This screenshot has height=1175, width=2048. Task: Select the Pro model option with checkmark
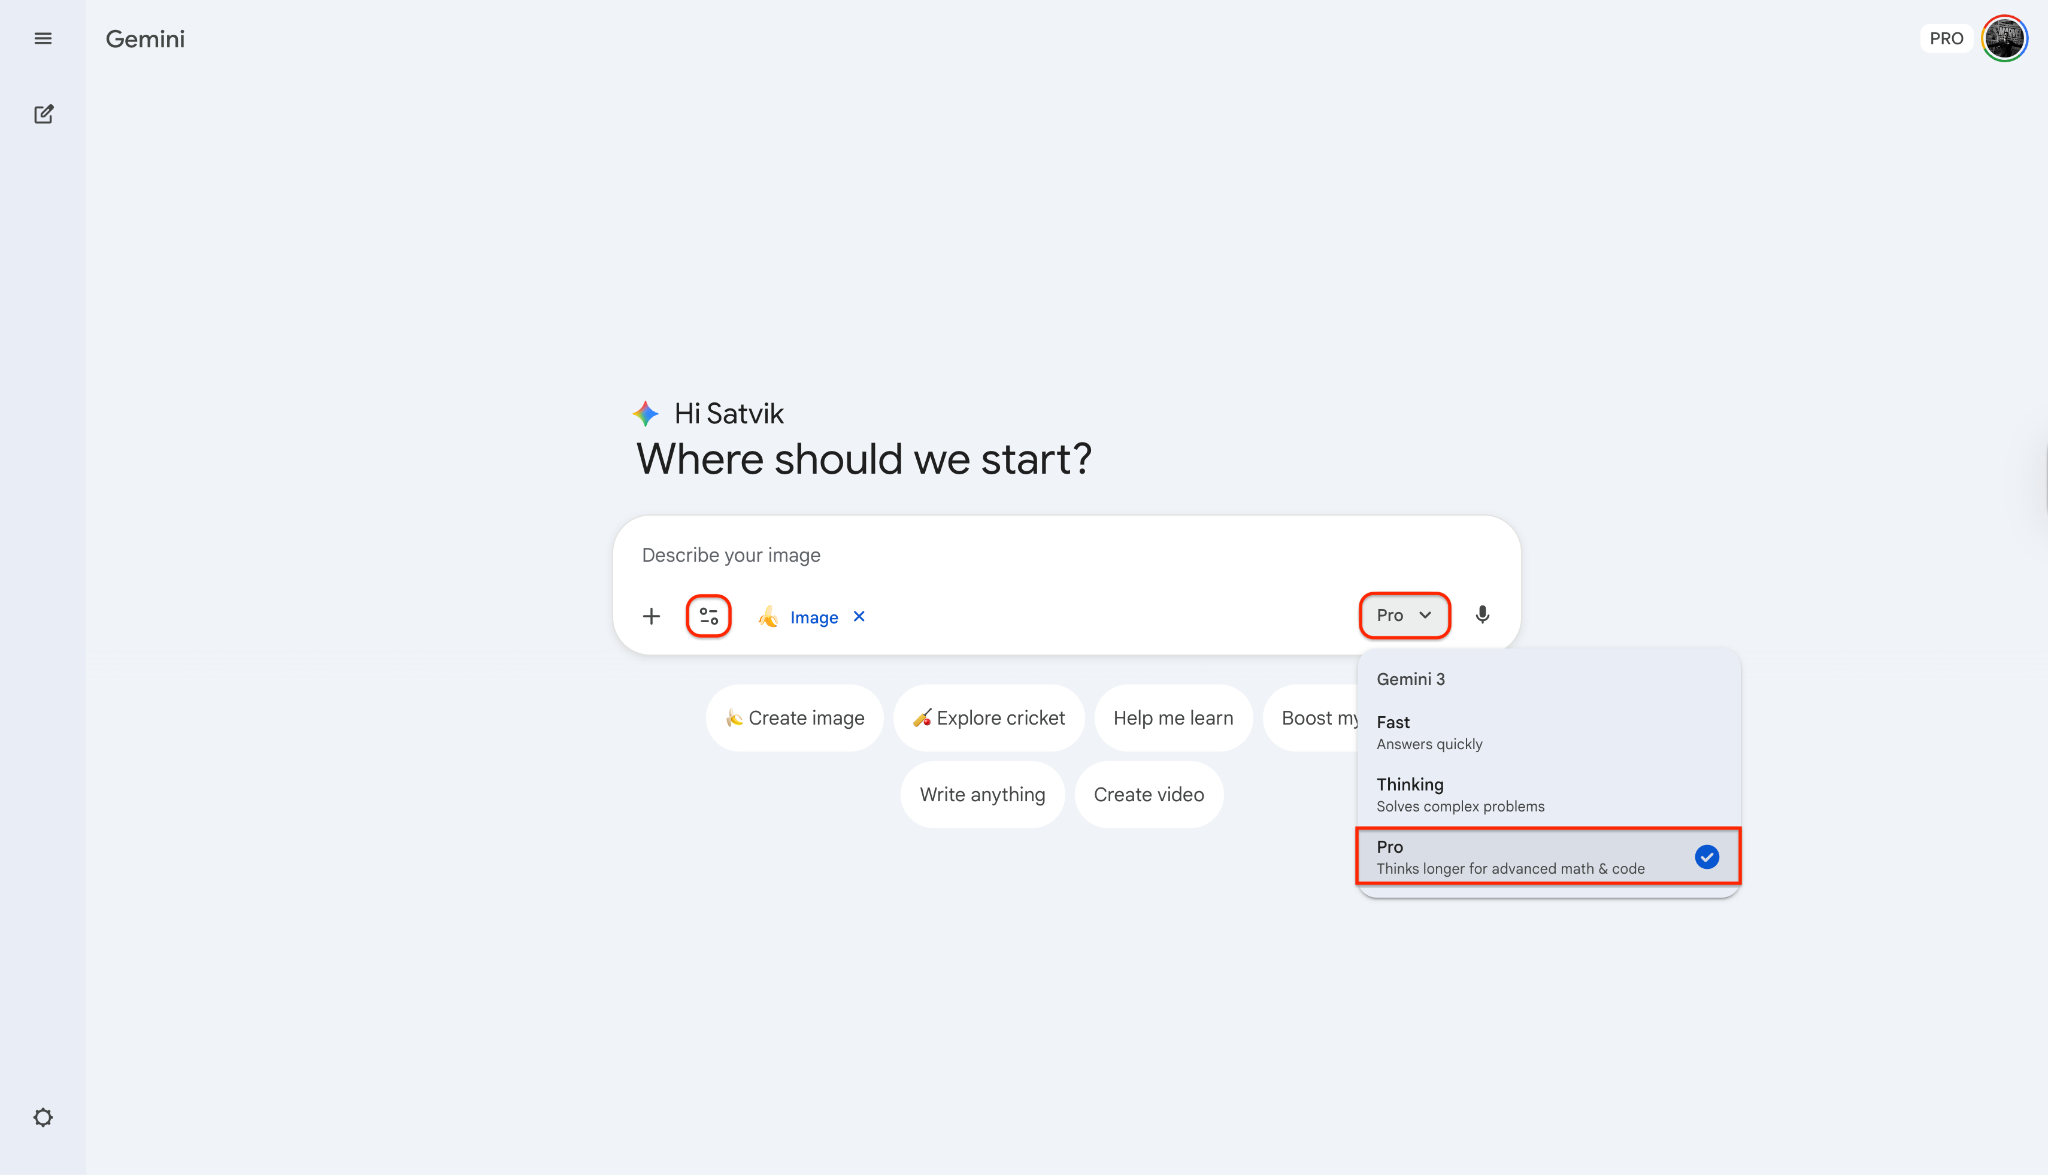[x=1545, y=856]
